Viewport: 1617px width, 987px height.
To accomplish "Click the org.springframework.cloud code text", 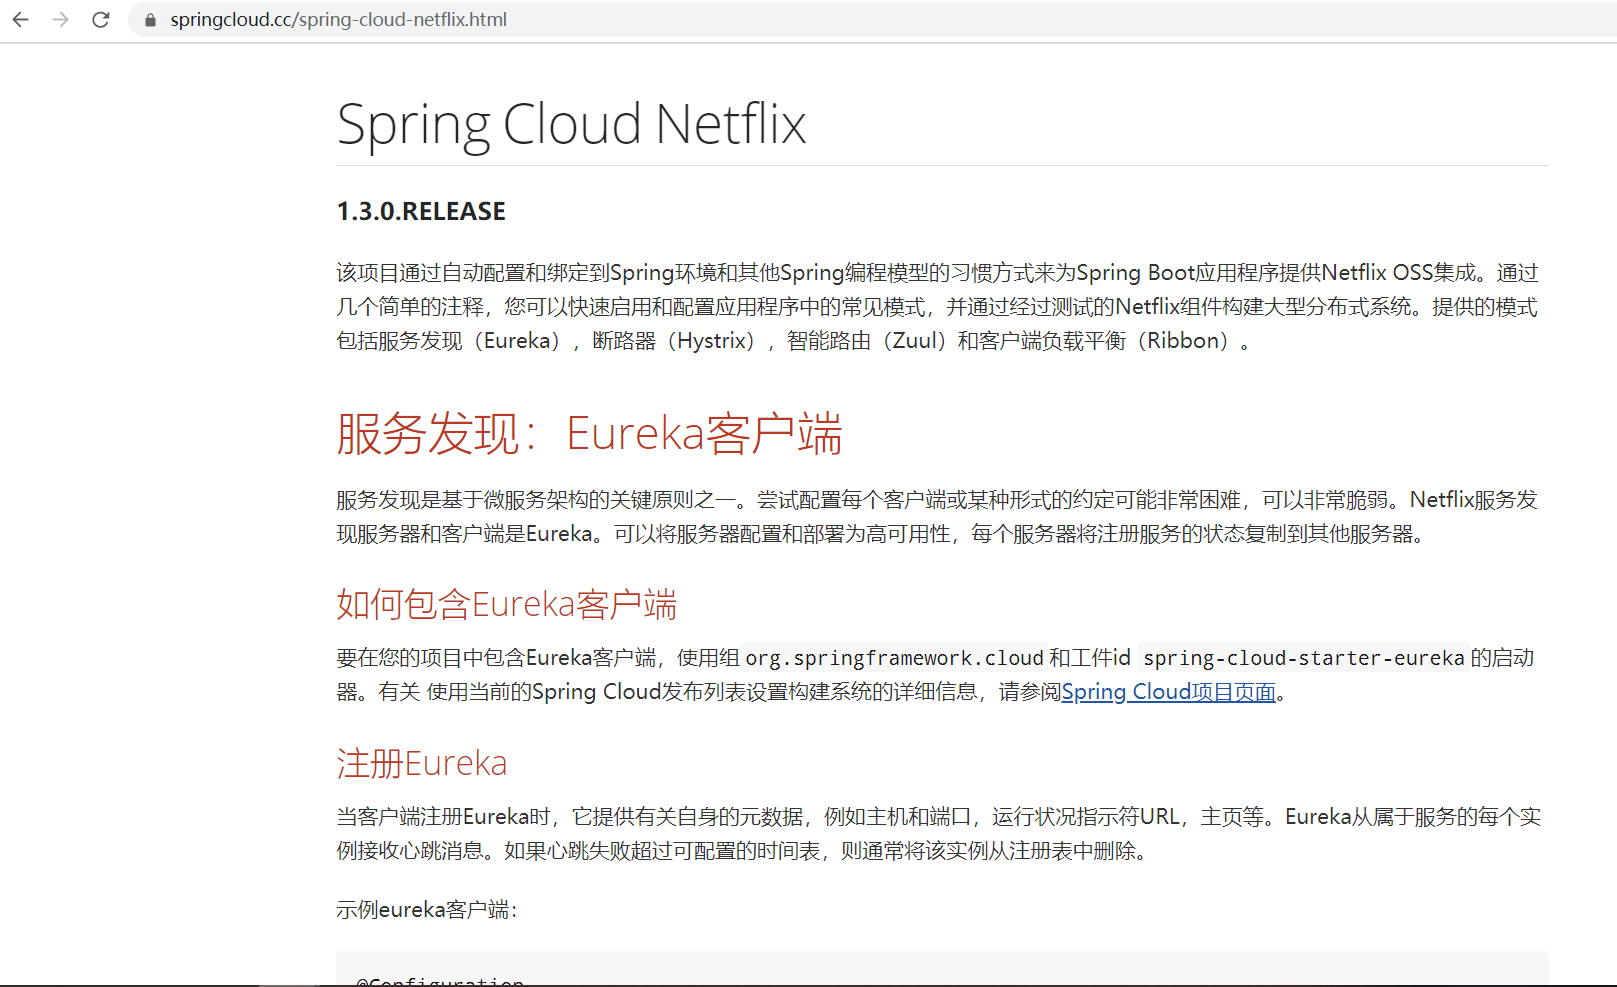I will [x=894, y=658].
